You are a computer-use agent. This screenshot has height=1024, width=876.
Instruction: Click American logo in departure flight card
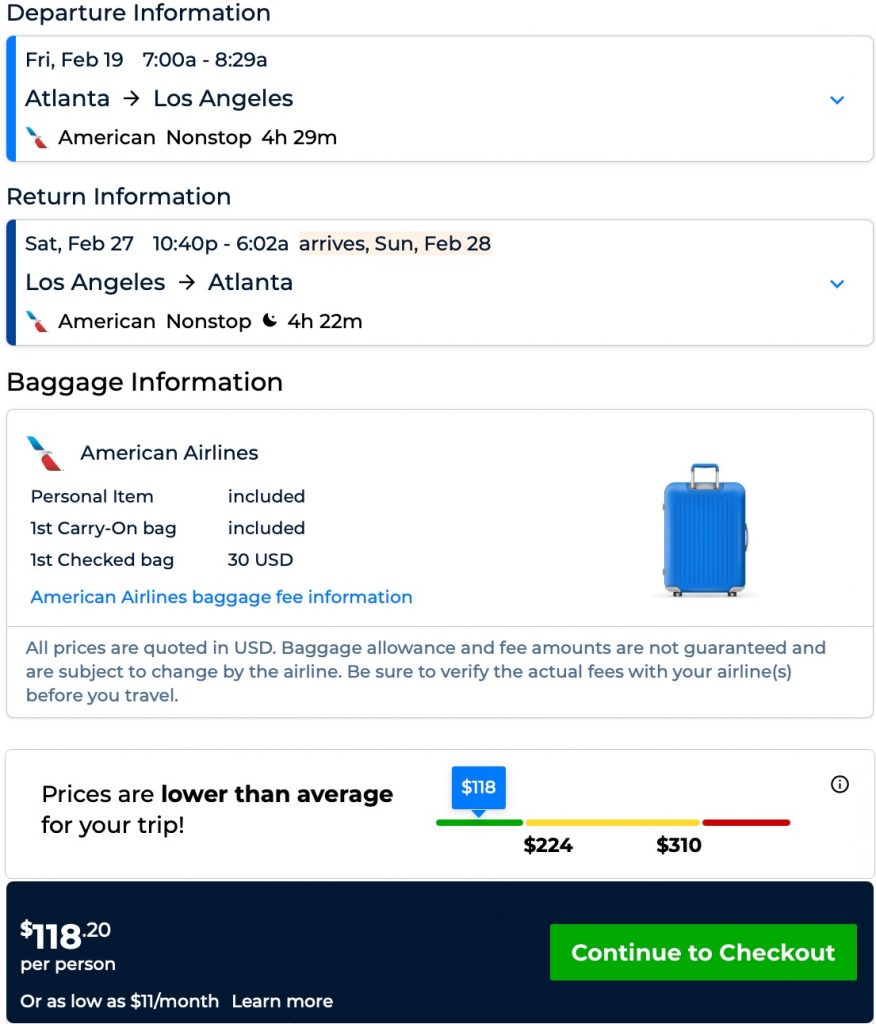[37, 138]
